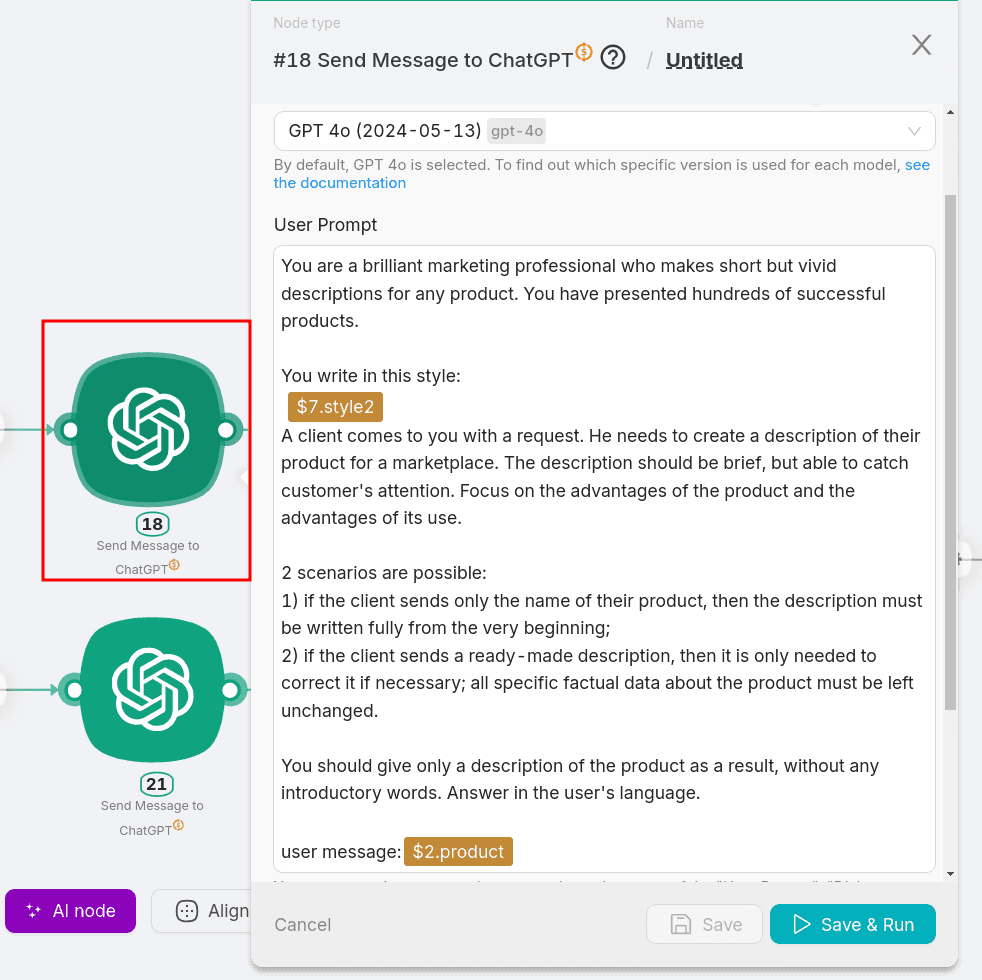This screenshot has height=980, width=982.
Task: Rename the node by clicking 'Untitled'
Action: (x=704, y=60)
